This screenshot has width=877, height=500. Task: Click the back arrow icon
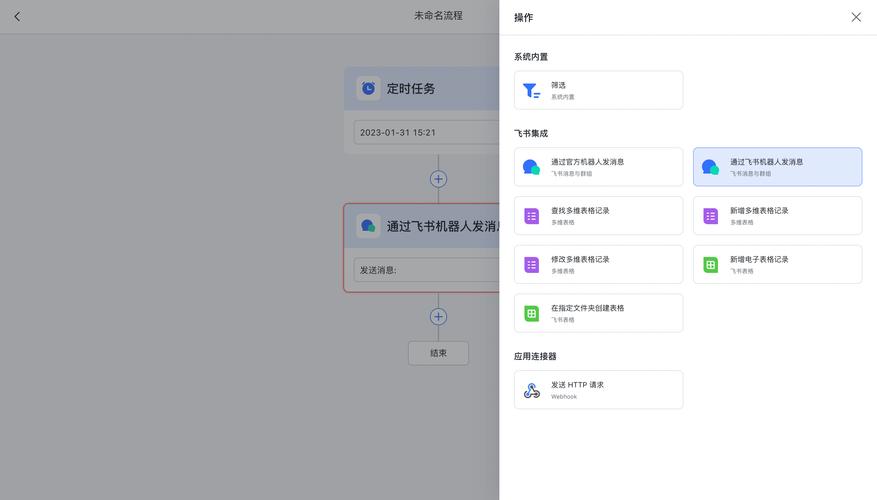coord(17,17)
